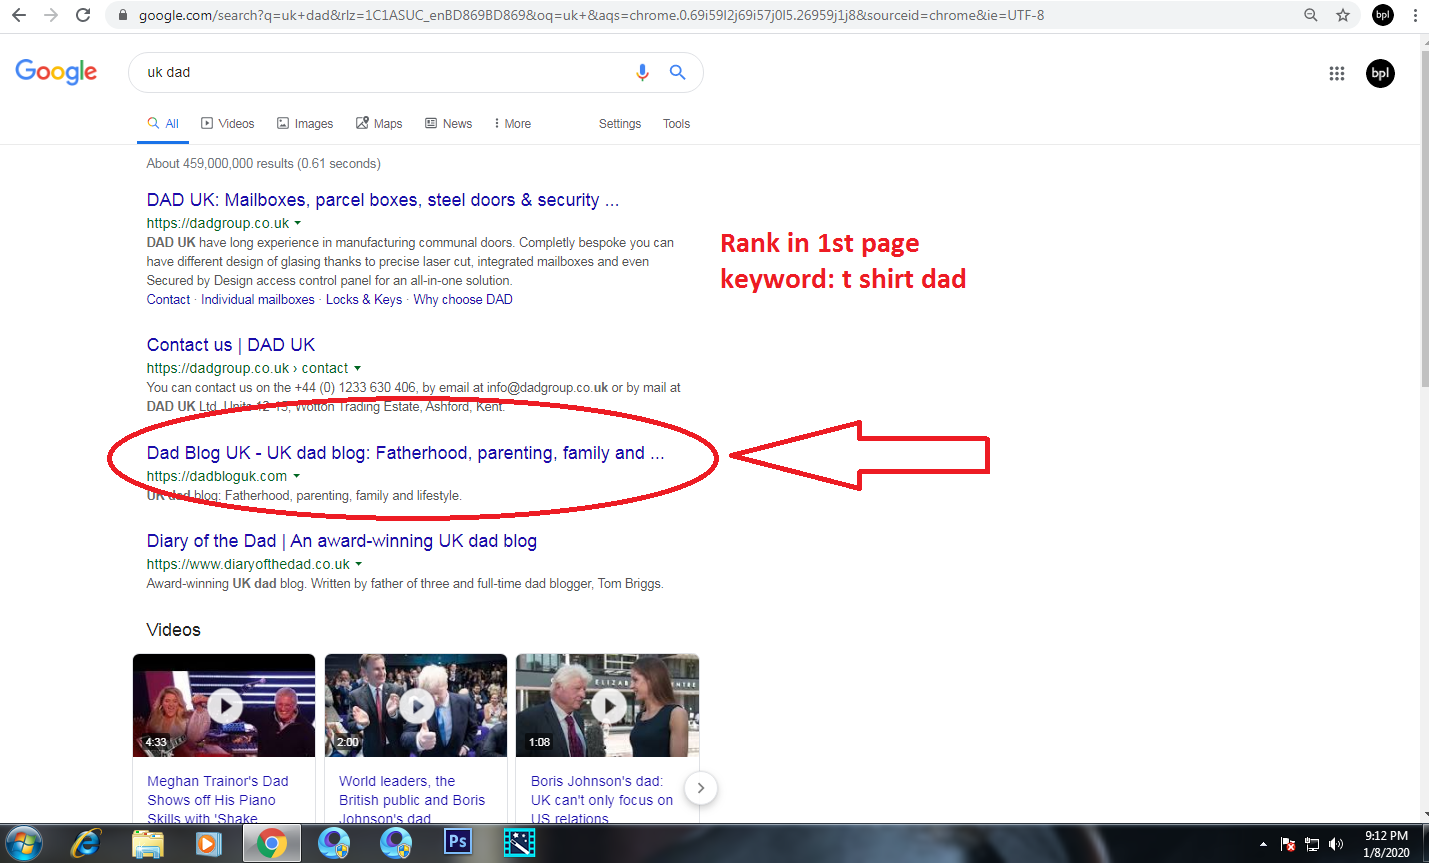Click the HTTPS lock icon in address bar
Image resolution: width=1429 pixels, height=863 pixels.
[121, 15]
